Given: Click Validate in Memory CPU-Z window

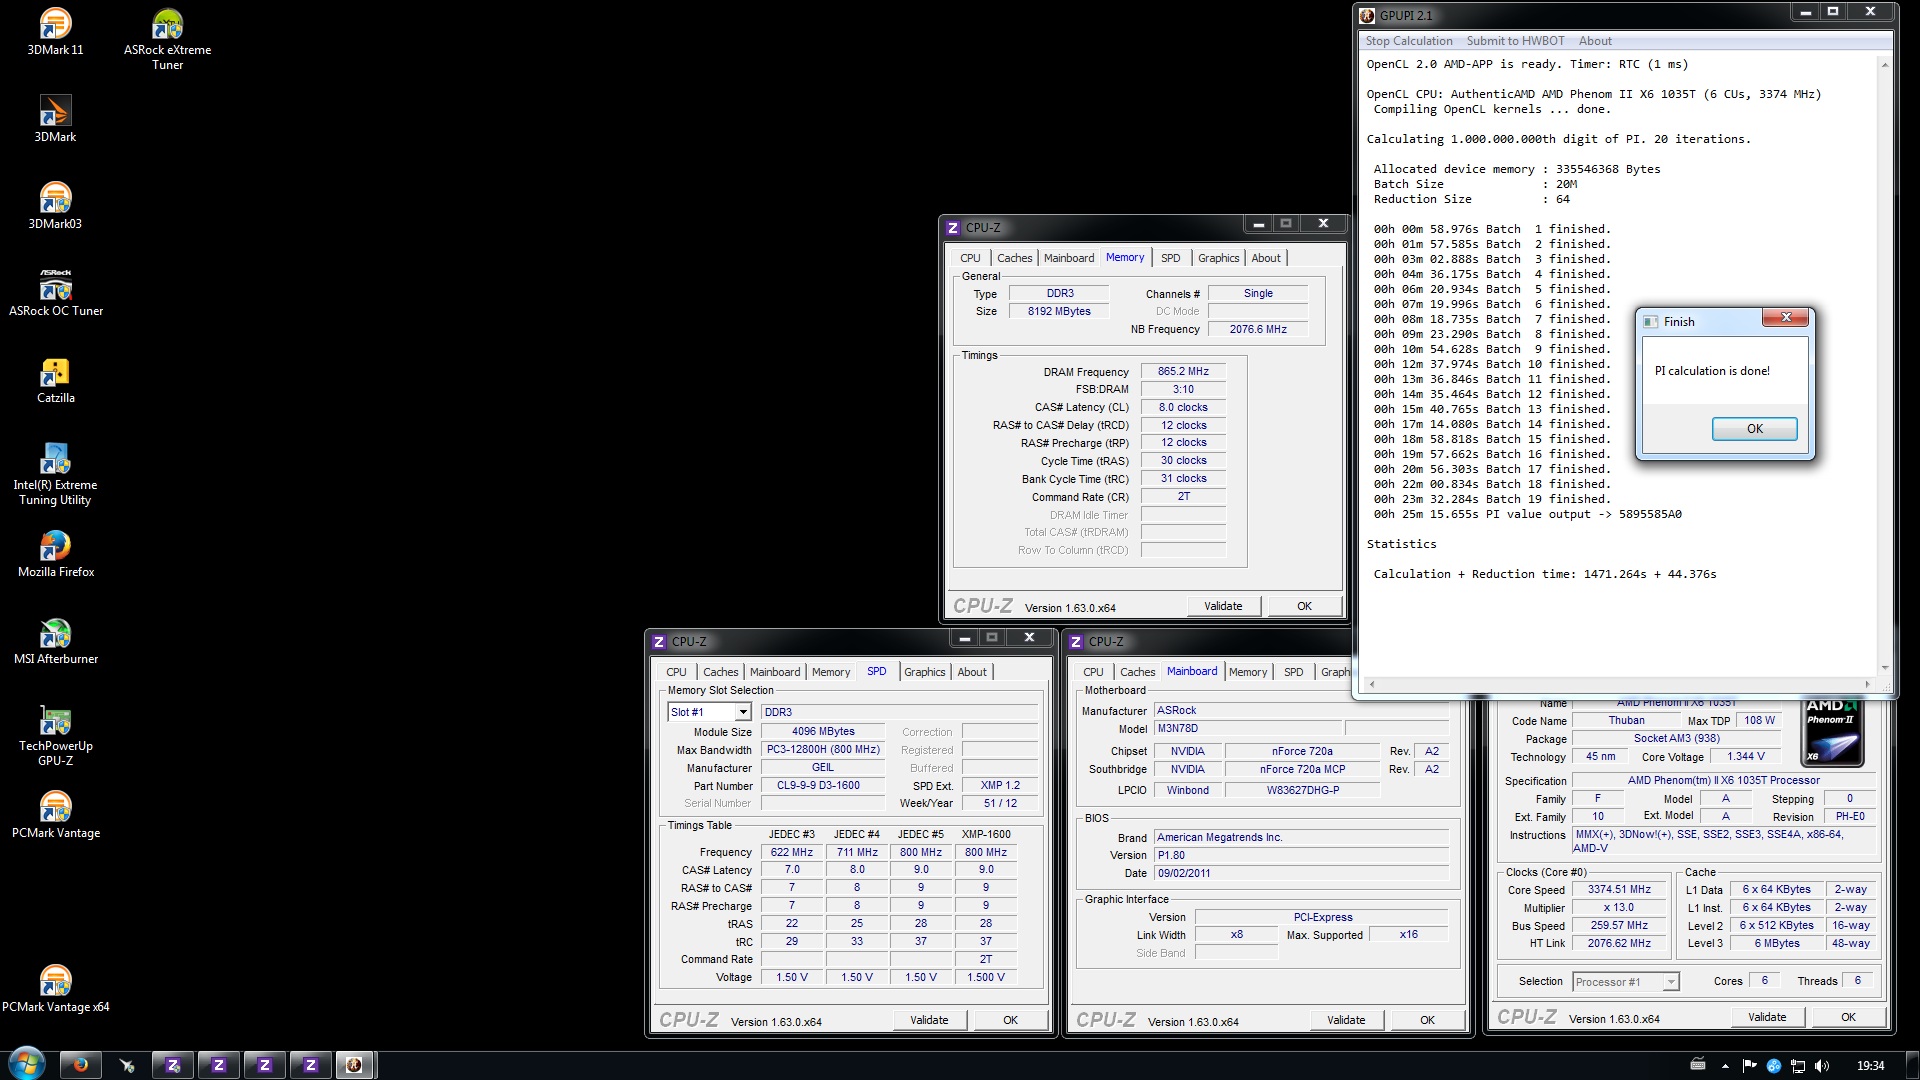Looking at the screenshot, I should click(1223, 606).
